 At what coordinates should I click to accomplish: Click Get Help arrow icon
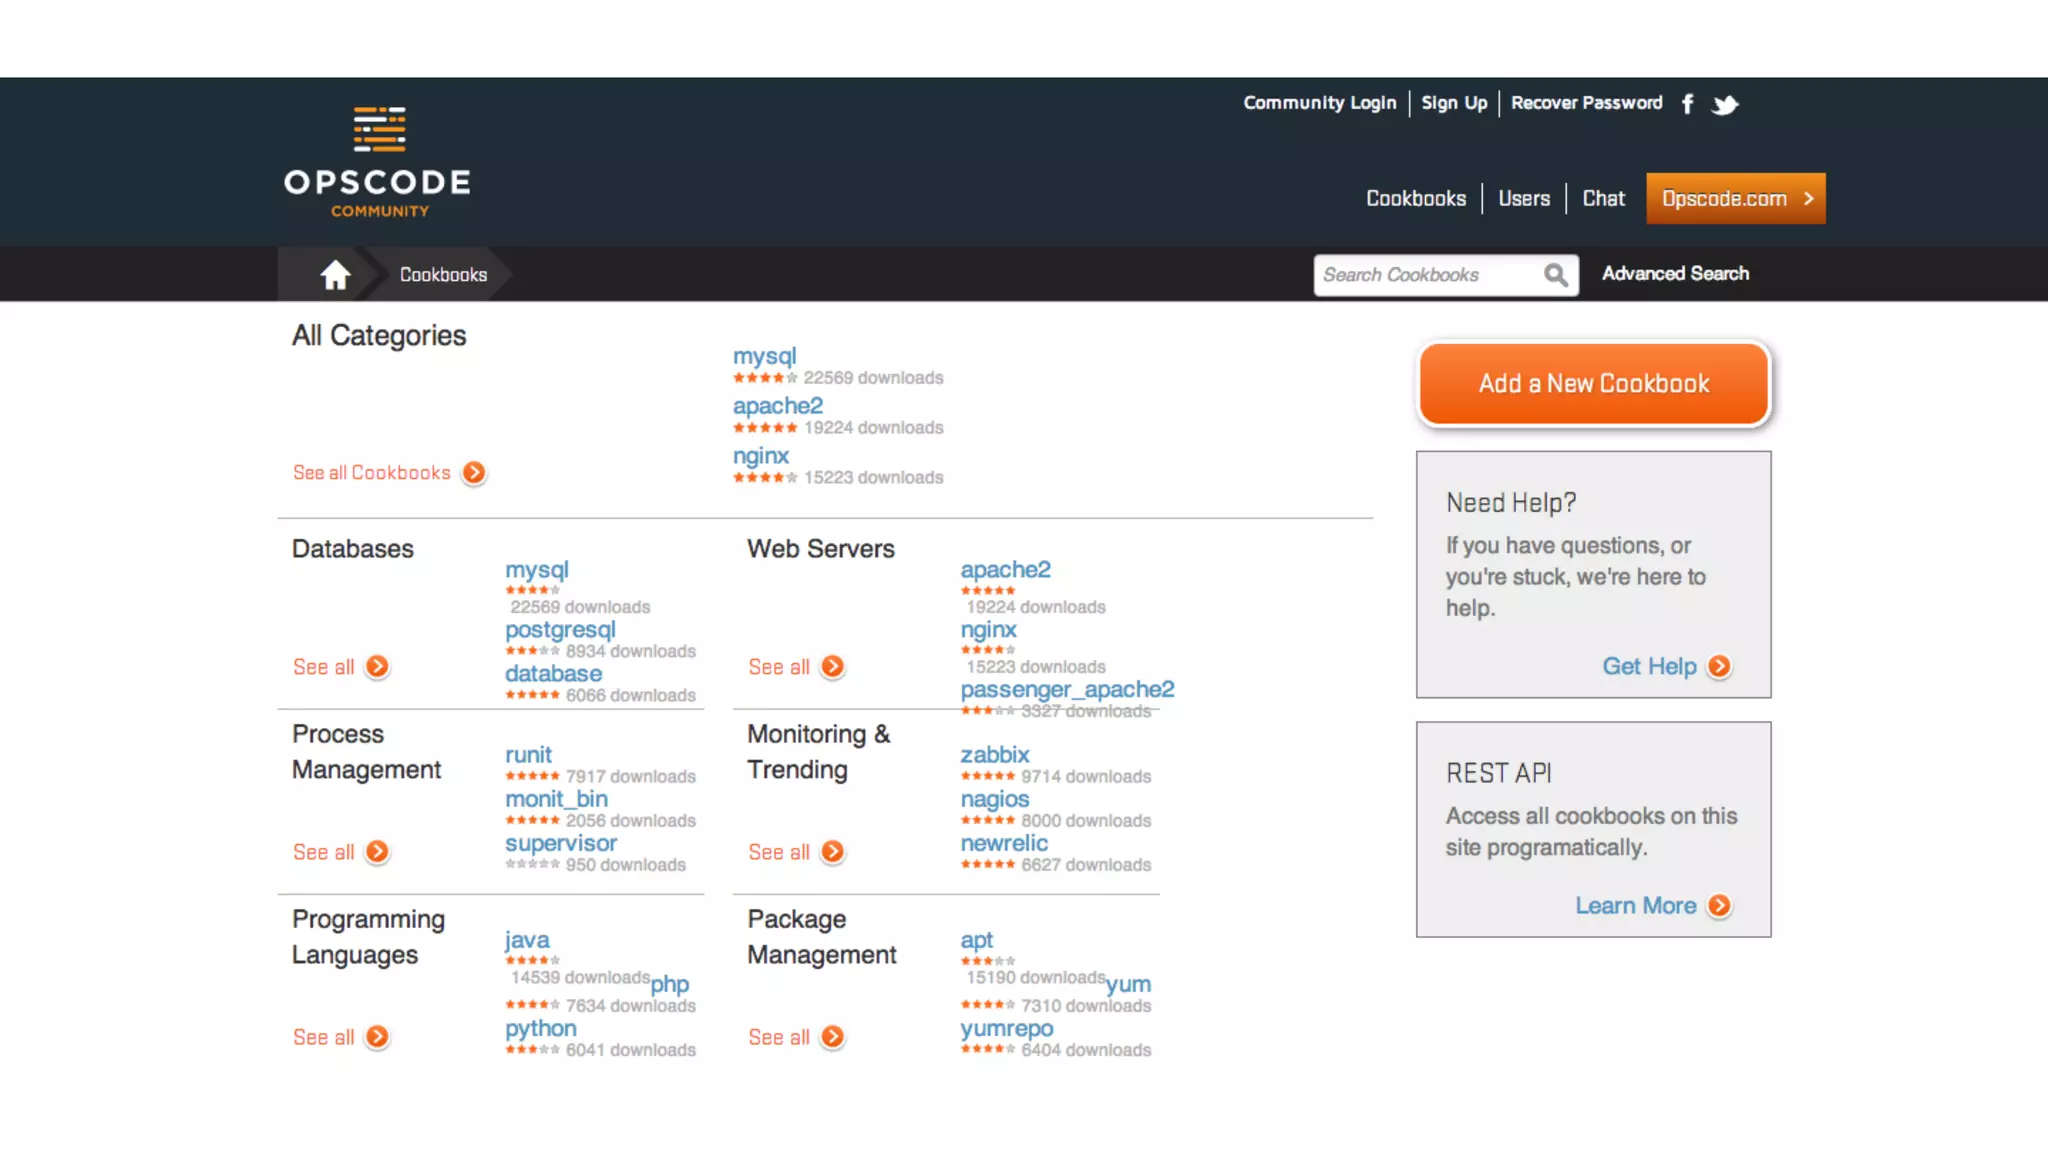click(1719, 667)
